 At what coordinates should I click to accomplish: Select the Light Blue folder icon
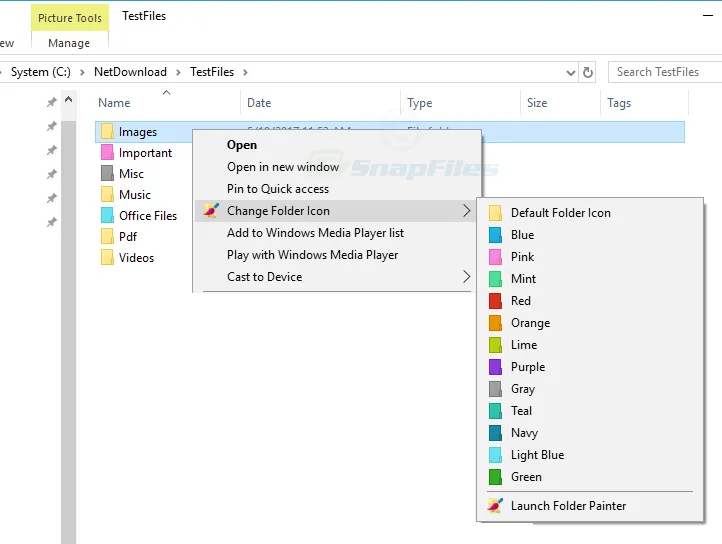(x=495, y=455)
